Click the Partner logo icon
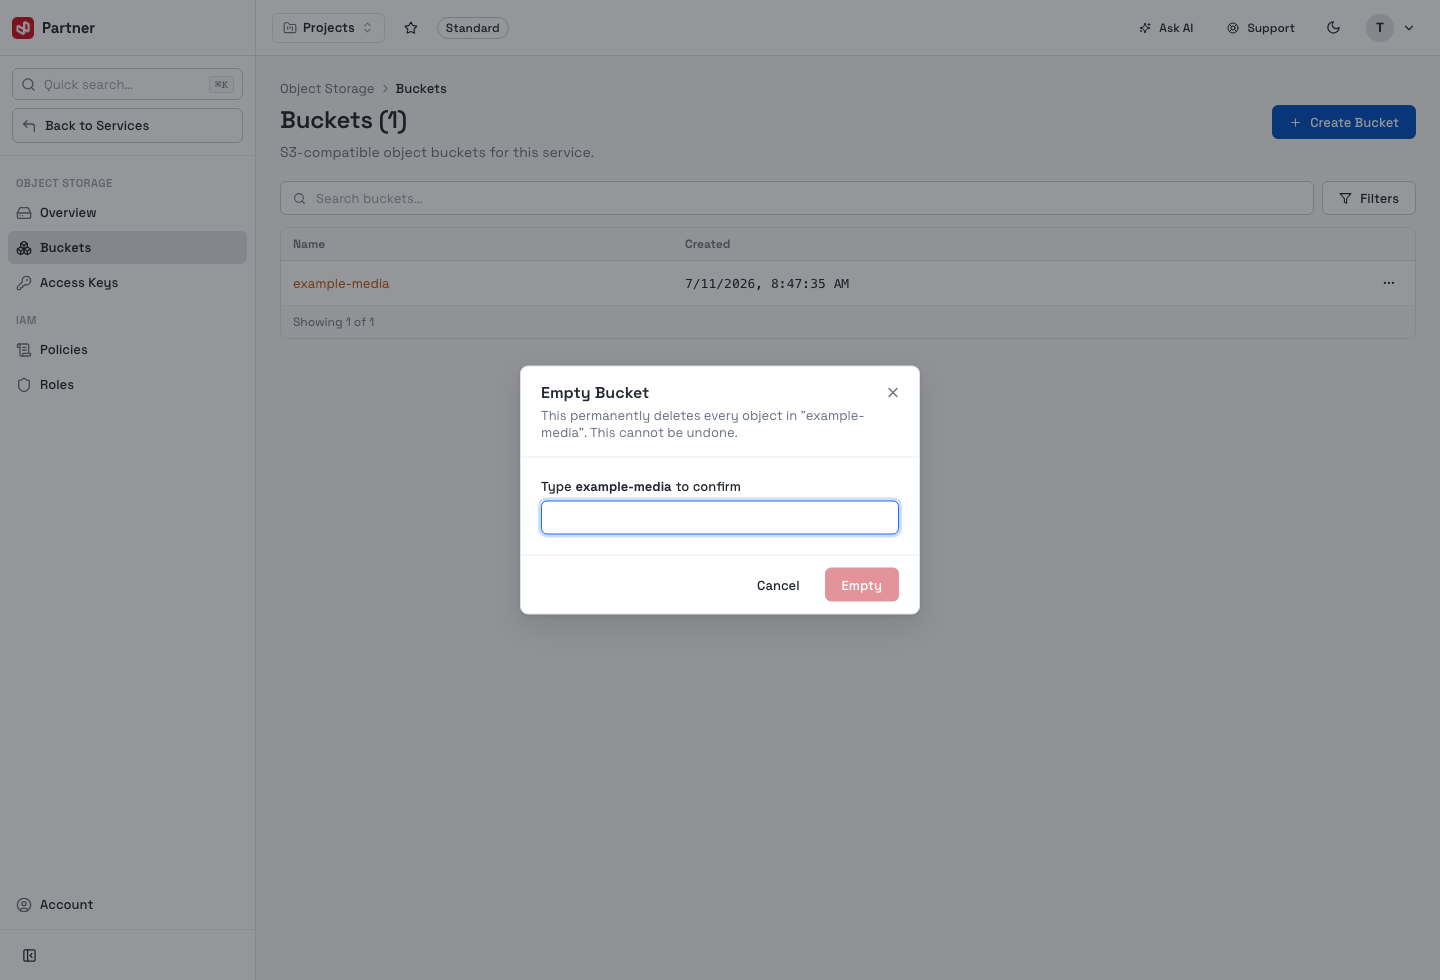 (x=23, y=28)
